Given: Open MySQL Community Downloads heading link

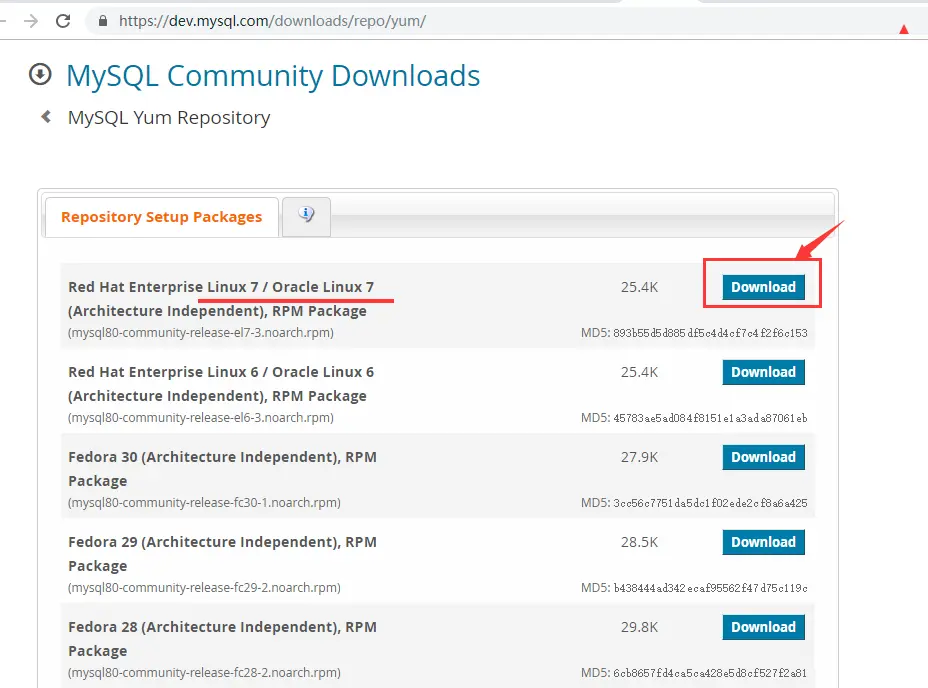Looking at the screenshot, I should pyautogui.click(x=273, y=76).
